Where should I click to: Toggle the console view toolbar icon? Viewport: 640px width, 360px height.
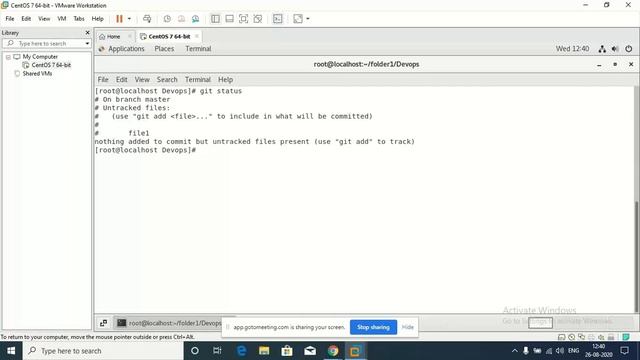click(x=278, y=19)
